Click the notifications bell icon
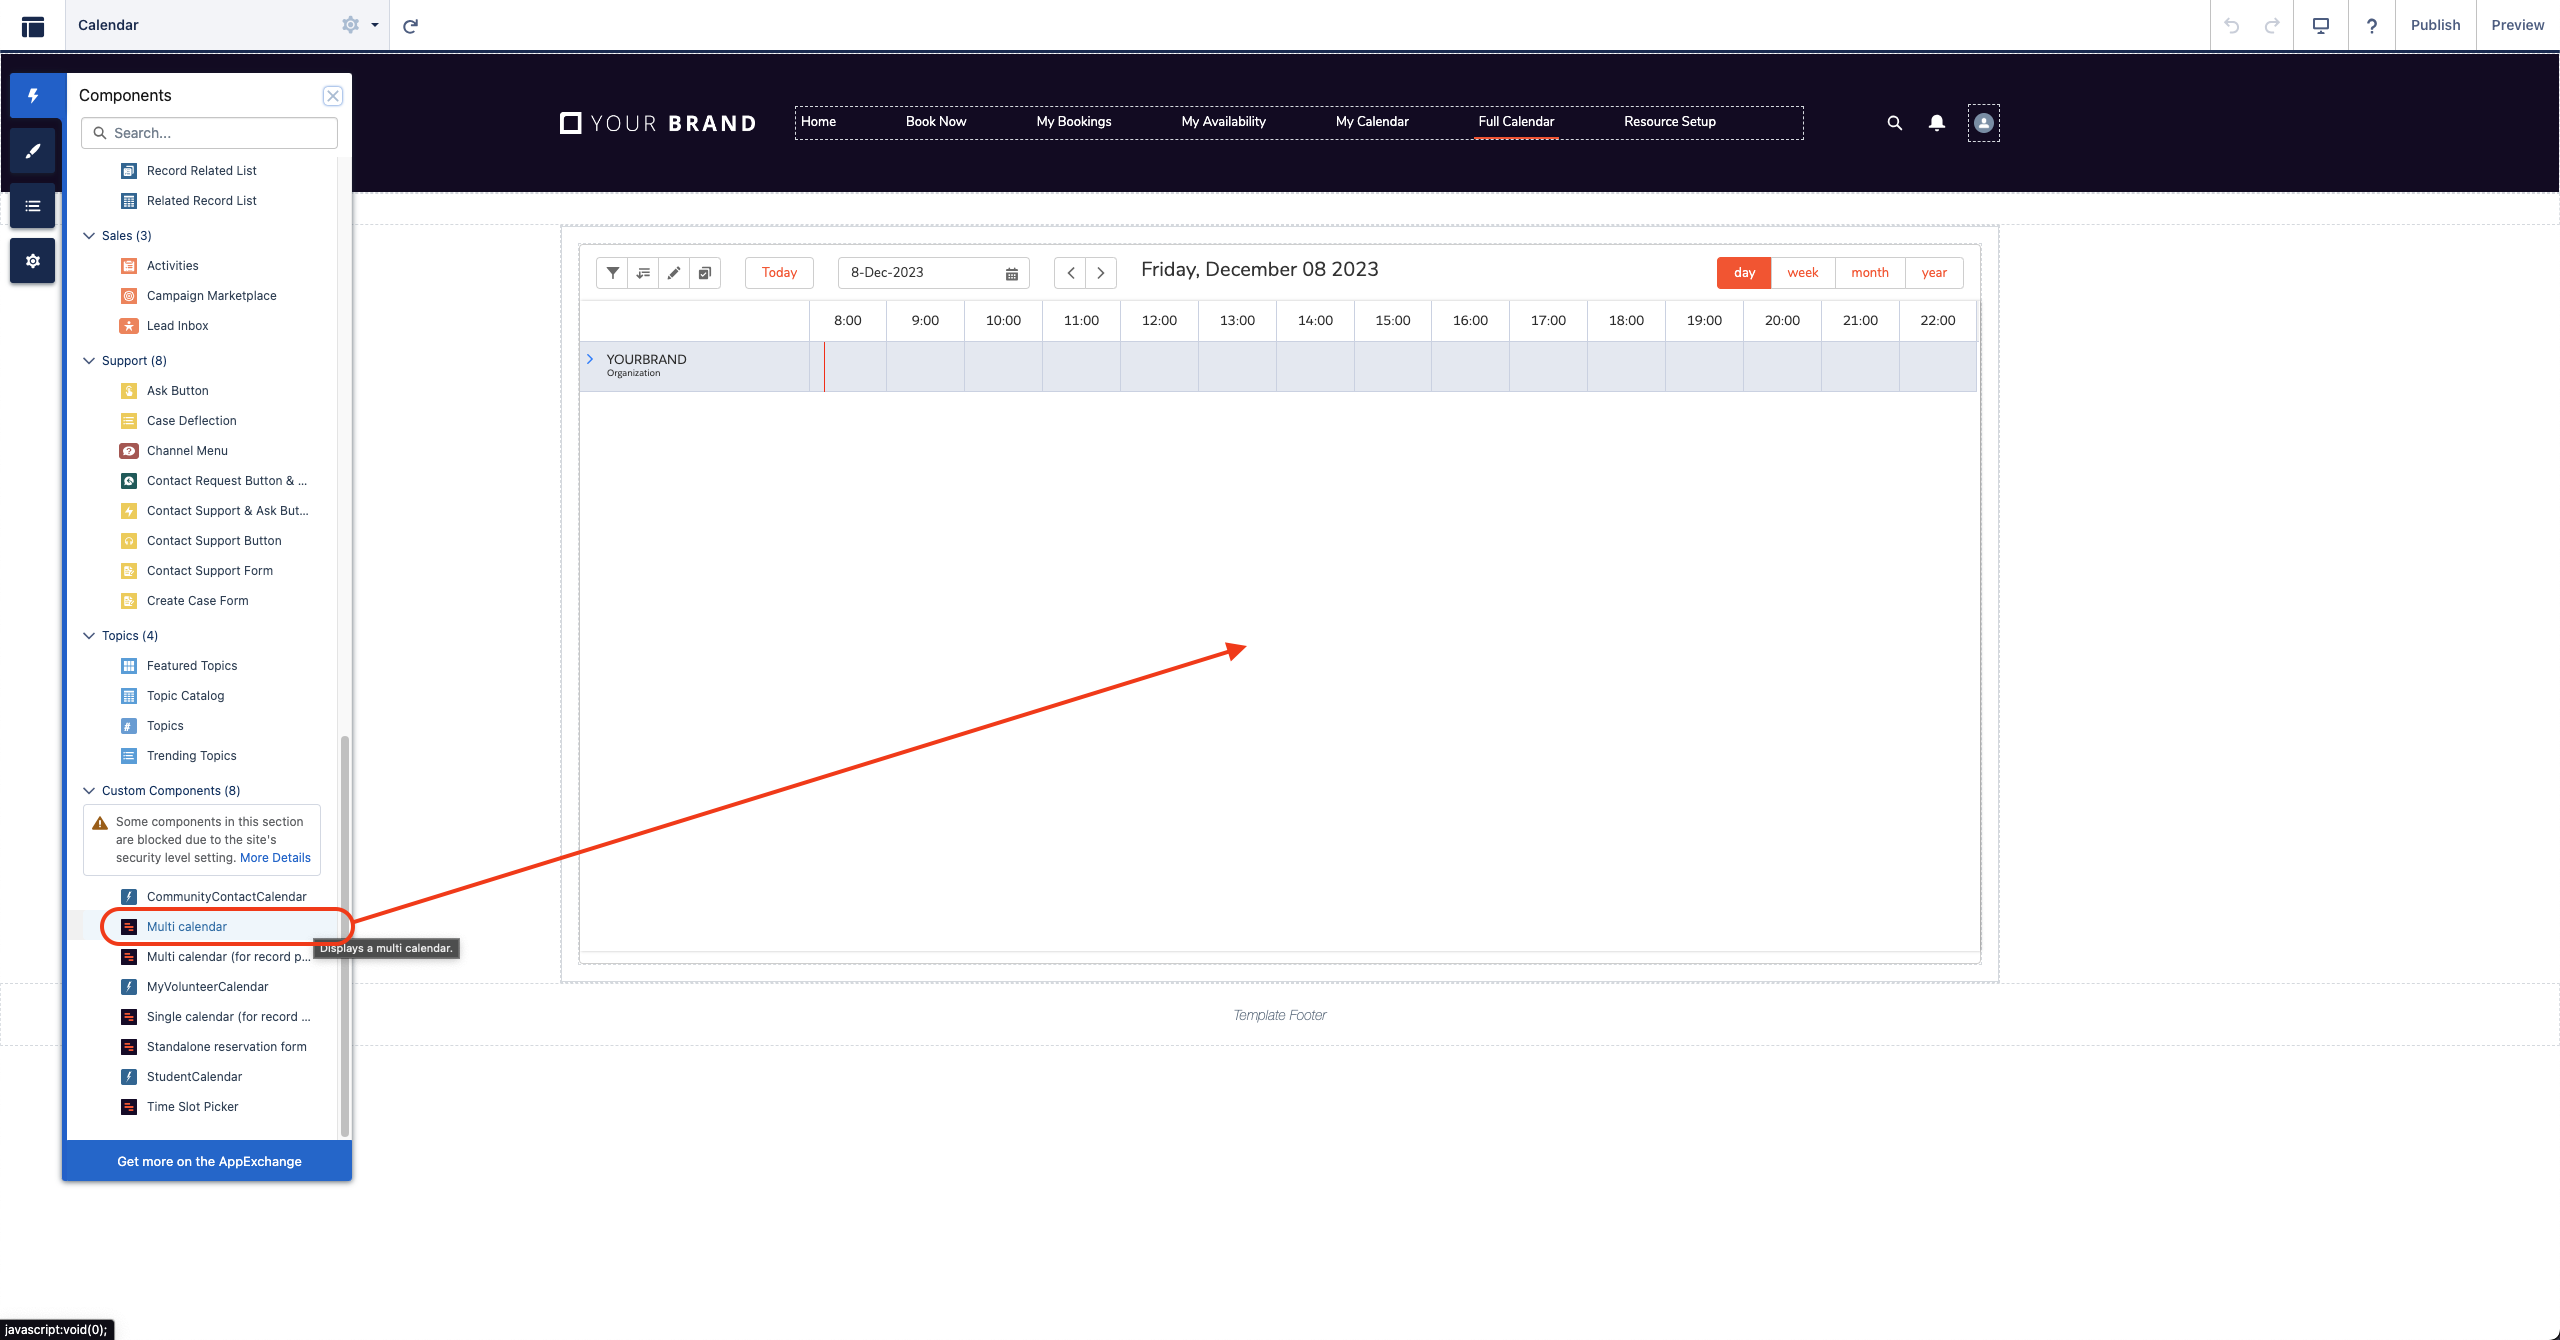This screenshot has width=2560, height=1340. (x=1936, y=122)
